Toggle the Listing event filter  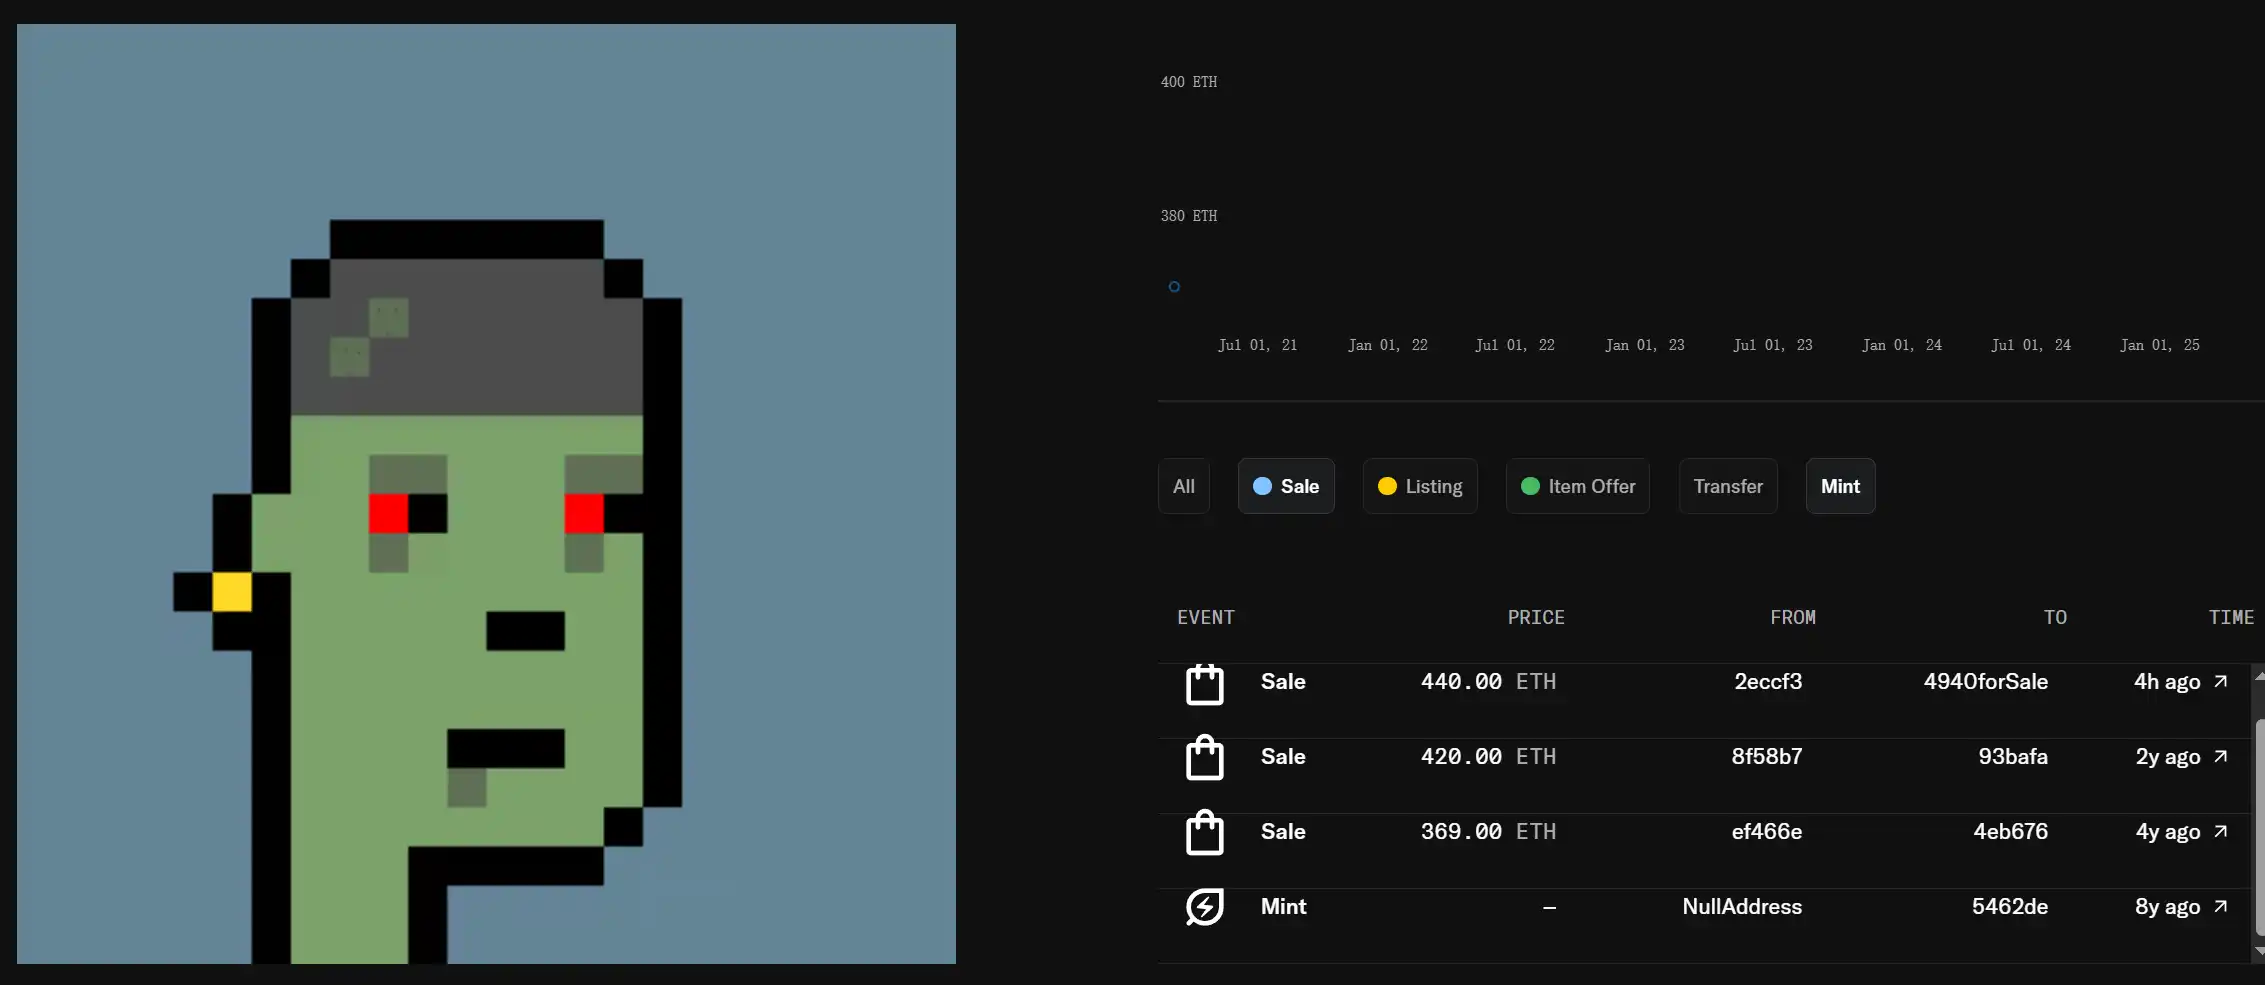coord(1420,486)
